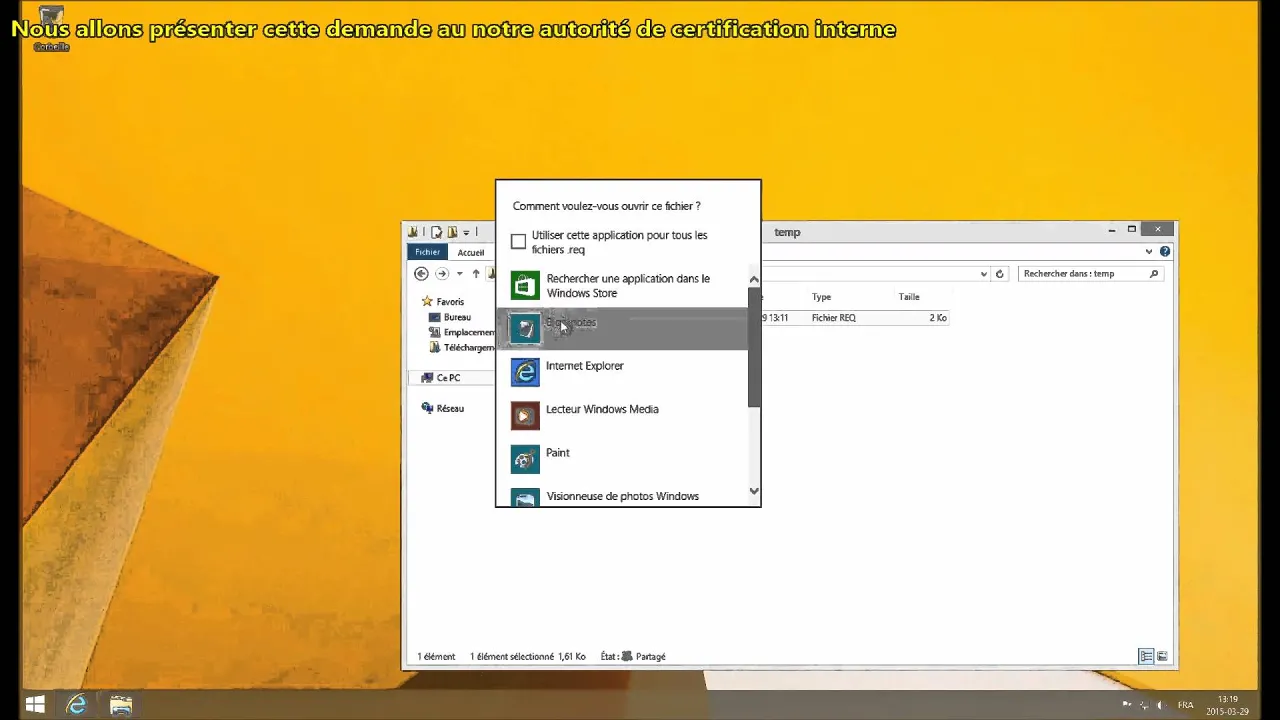Click the FRA language indicator

click(1186, 705)
